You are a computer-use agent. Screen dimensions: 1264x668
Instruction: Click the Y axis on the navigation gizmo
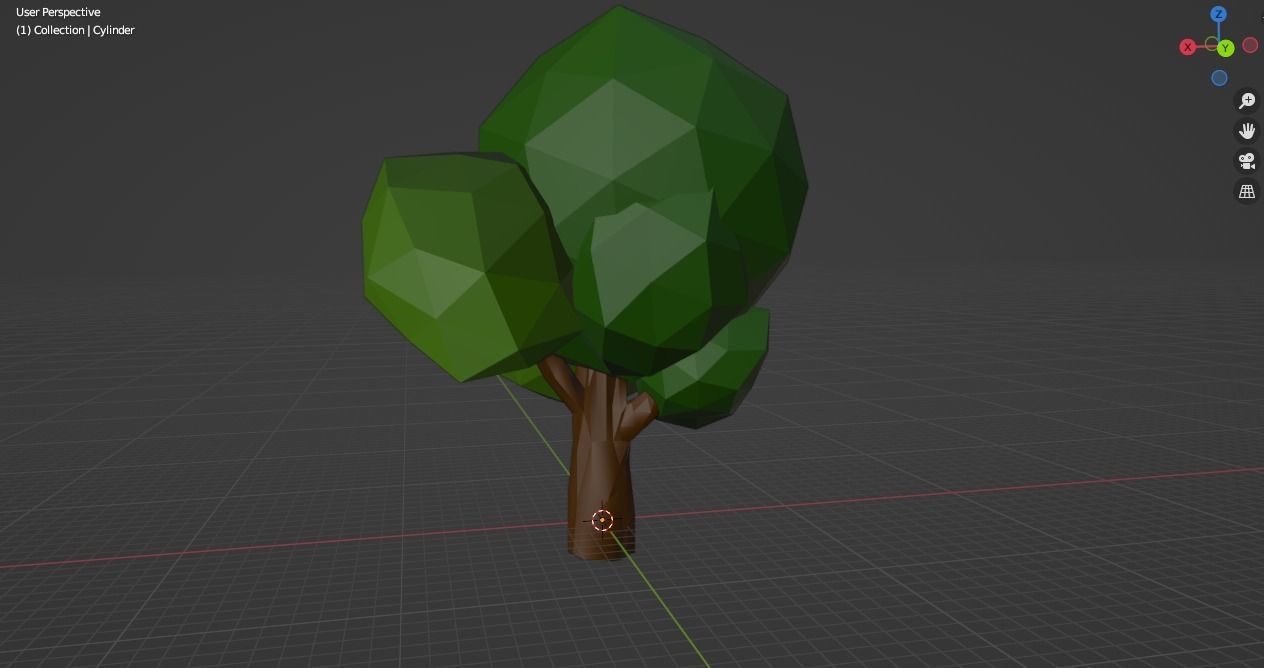pos(1226,48)
